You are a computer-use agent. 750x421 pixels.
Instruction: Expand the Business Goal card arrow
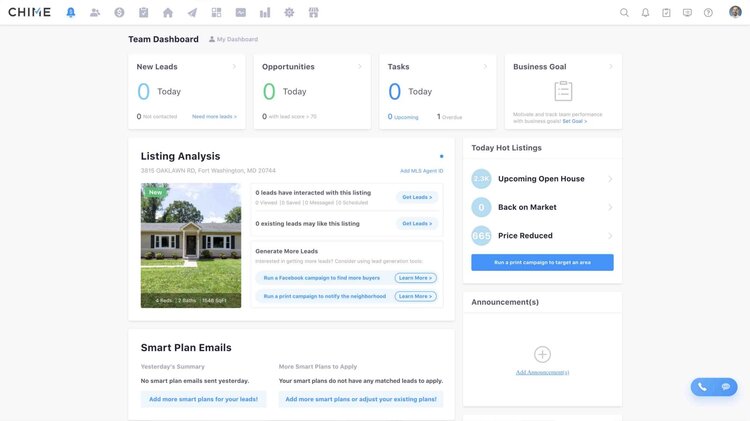tap(611, 66)
